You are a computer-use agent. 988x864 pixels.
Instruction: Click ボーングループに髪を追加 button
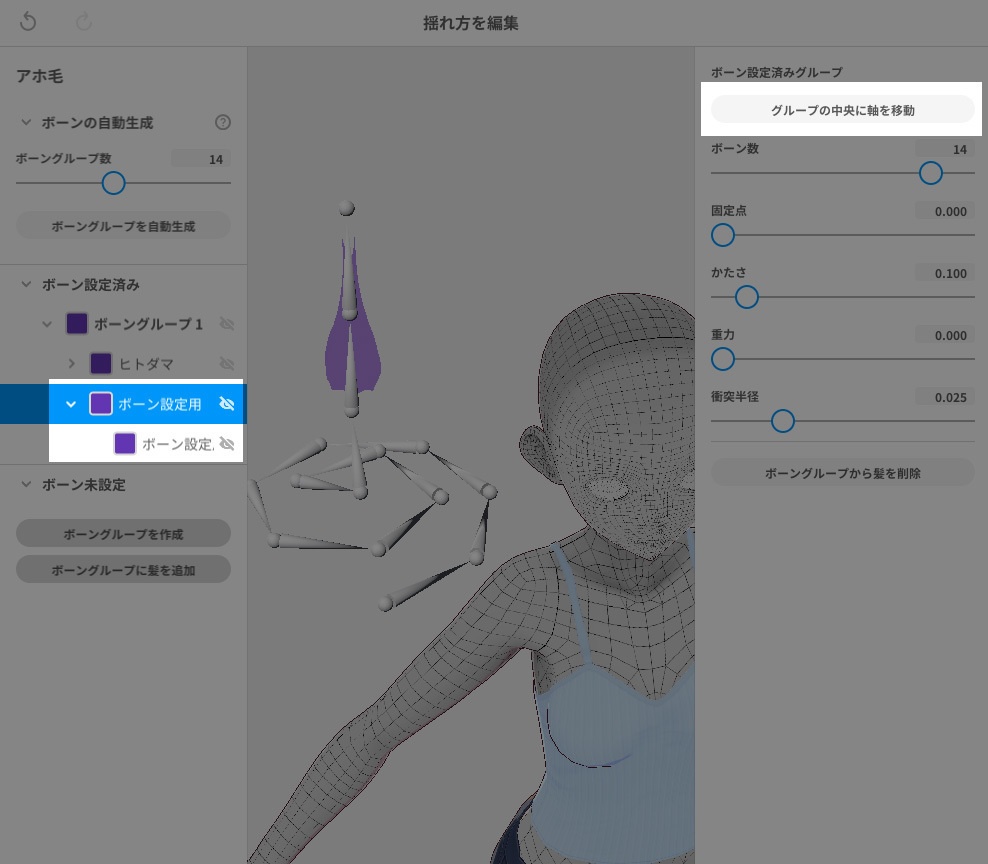124,570
